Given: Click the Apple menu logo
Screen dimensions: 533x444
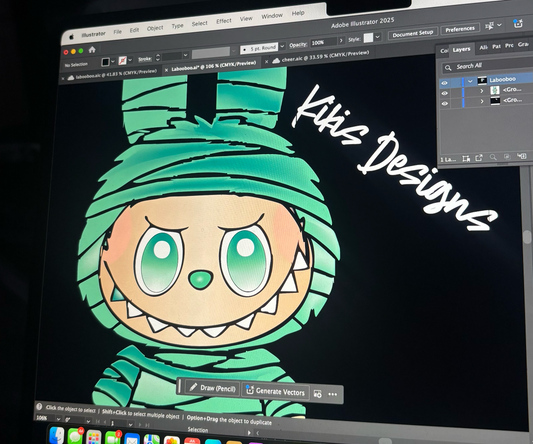Looking at the screenshot, I should point(72,37).
